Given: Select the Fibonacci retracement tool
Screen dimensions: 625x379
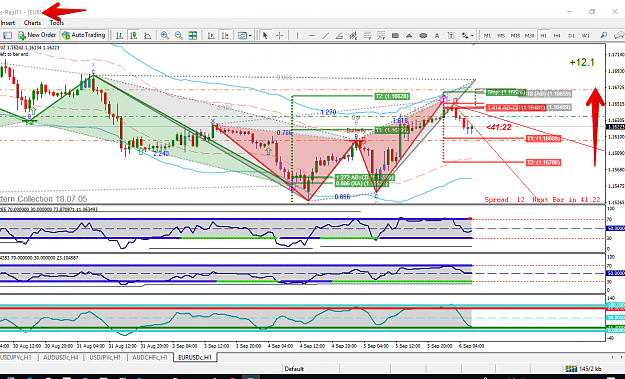Looking at the screenshot, I should 367,35.
